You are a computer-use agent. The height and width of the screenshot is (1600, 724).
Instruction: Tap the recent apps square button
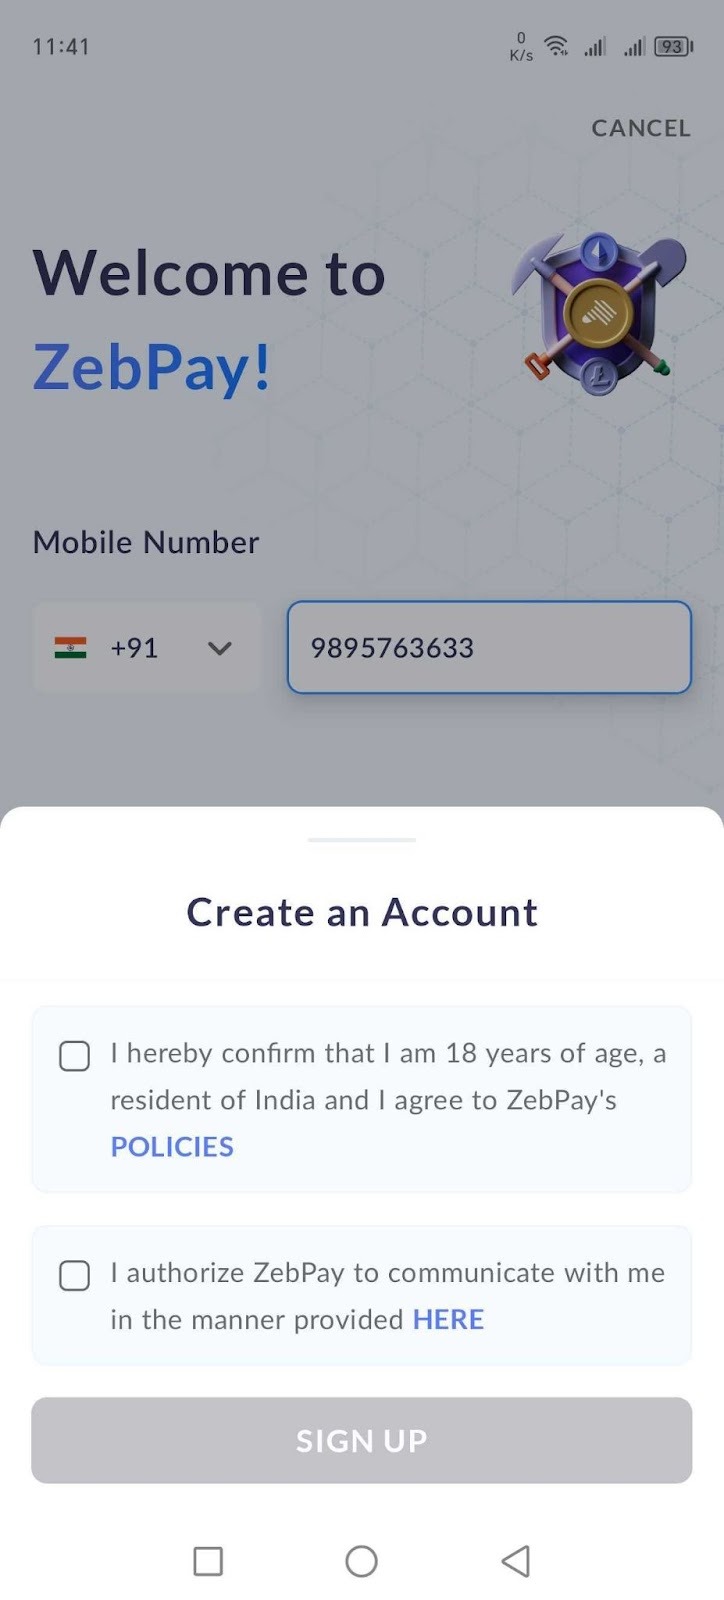(208, 1561)
